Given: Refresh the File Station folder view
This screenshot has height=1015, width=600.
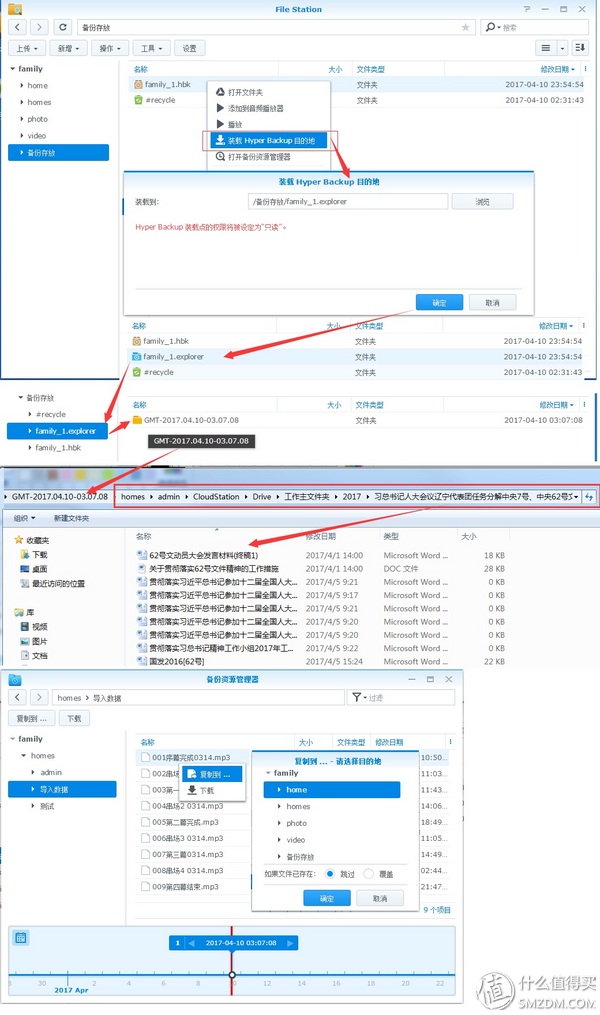Looking at the screenshot, I should coord(63,27).
